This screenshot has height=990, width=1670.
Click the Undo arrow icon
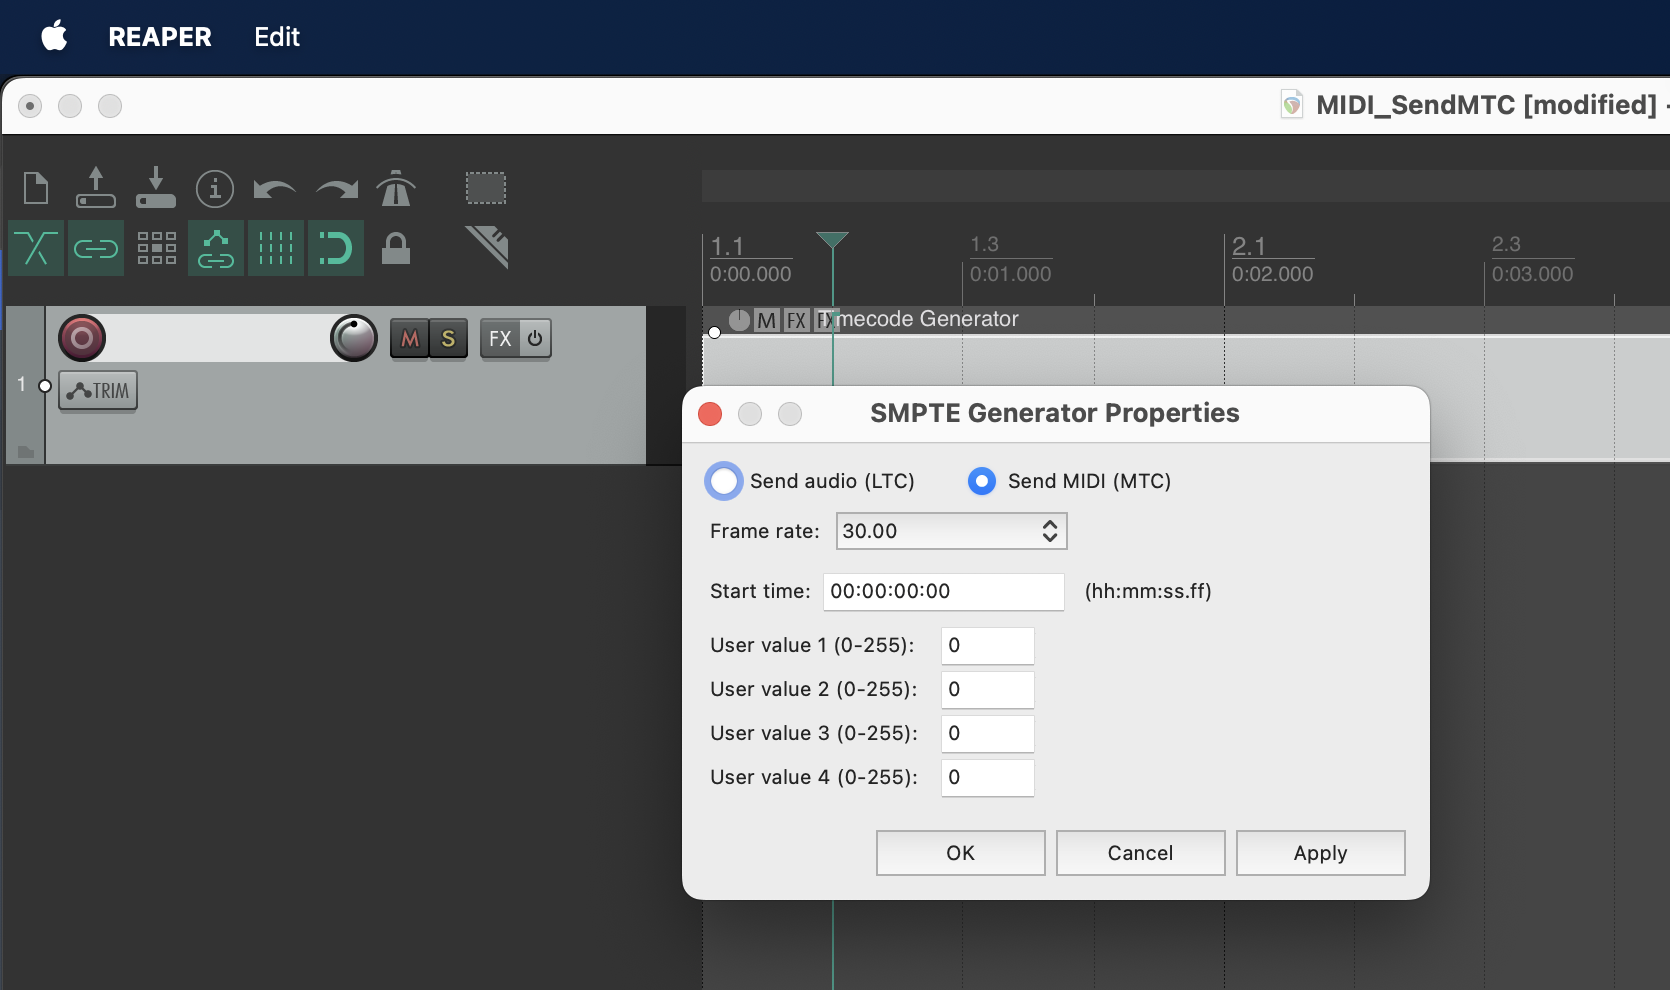tap(274, 188)
